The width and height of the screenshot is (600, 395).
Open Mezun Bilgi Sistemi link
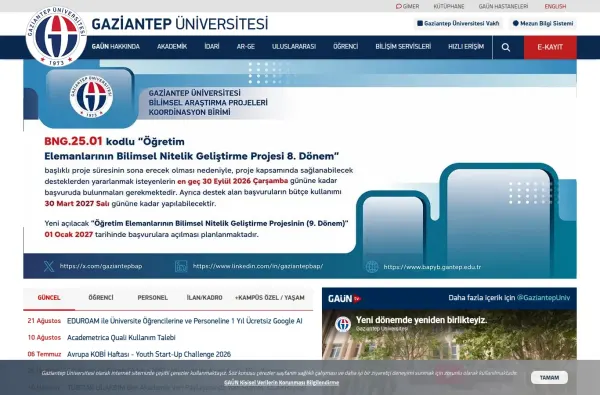point(543,23)
